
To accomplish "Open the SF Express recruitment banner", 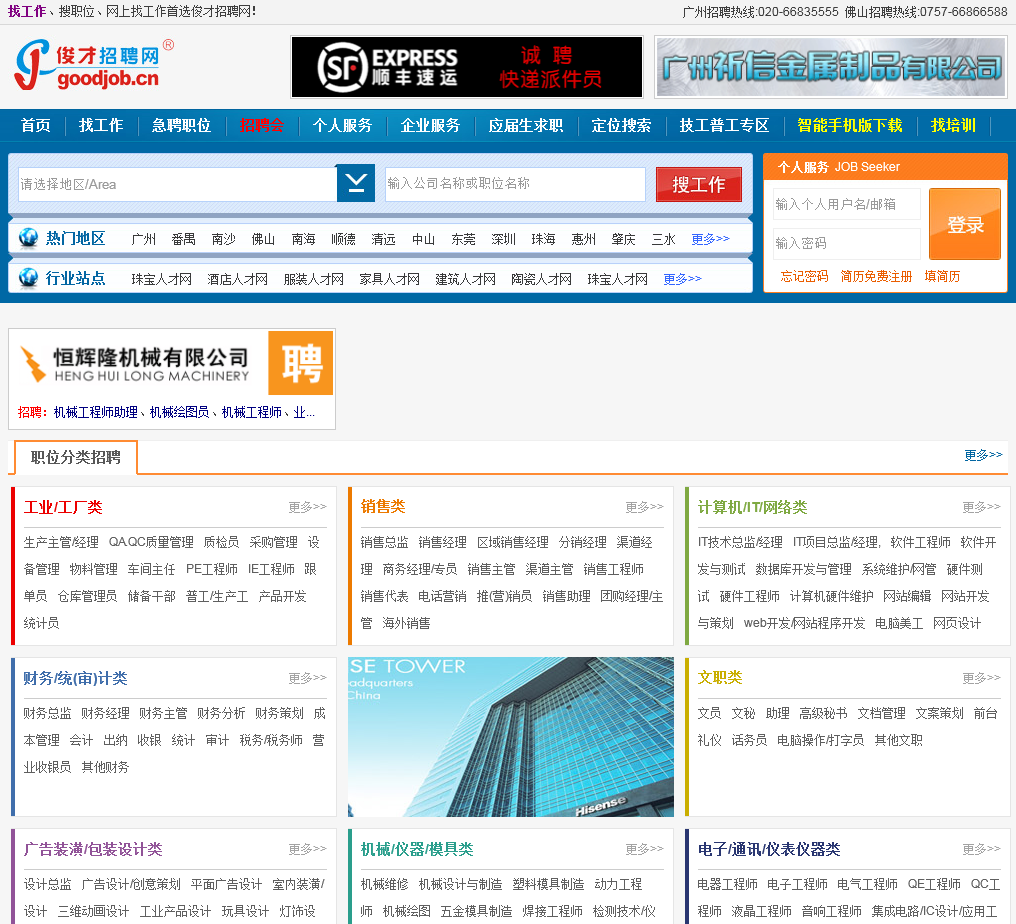I will pyautogui.click(x=467, y=67).
